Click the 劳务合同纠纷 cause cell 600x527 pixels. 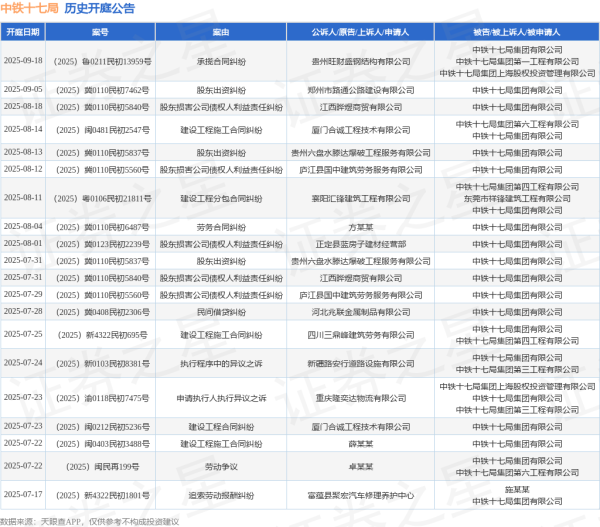tap(221, 227)
